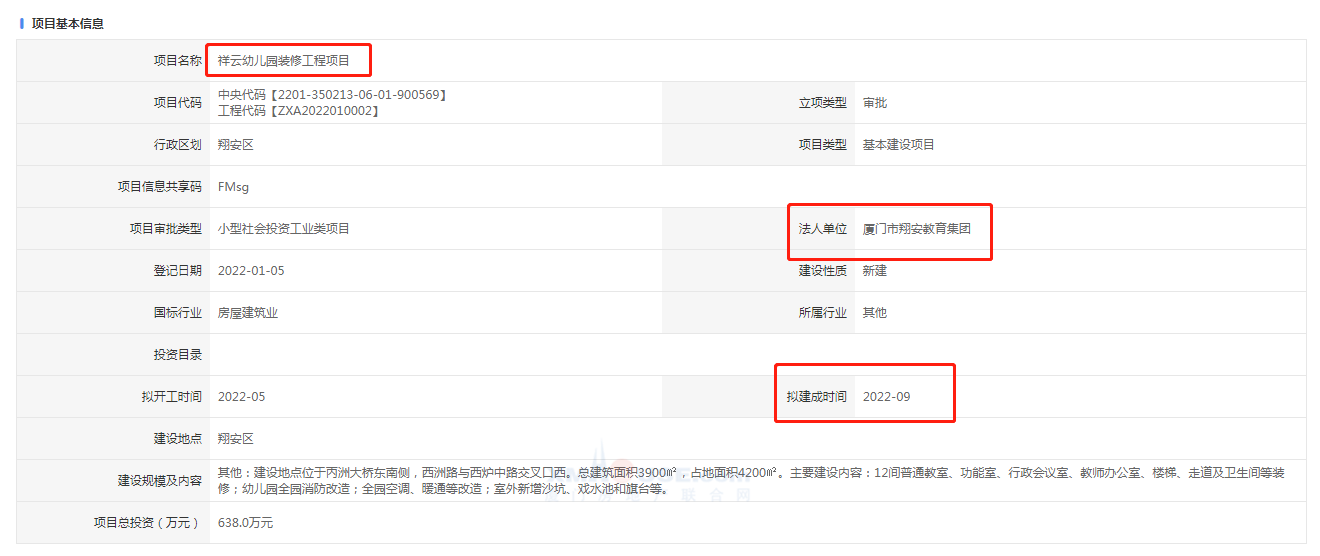Click the 翔安区 value beside 建设地点
This screenshot has height=556, width=1320.
tap(236, 439)
